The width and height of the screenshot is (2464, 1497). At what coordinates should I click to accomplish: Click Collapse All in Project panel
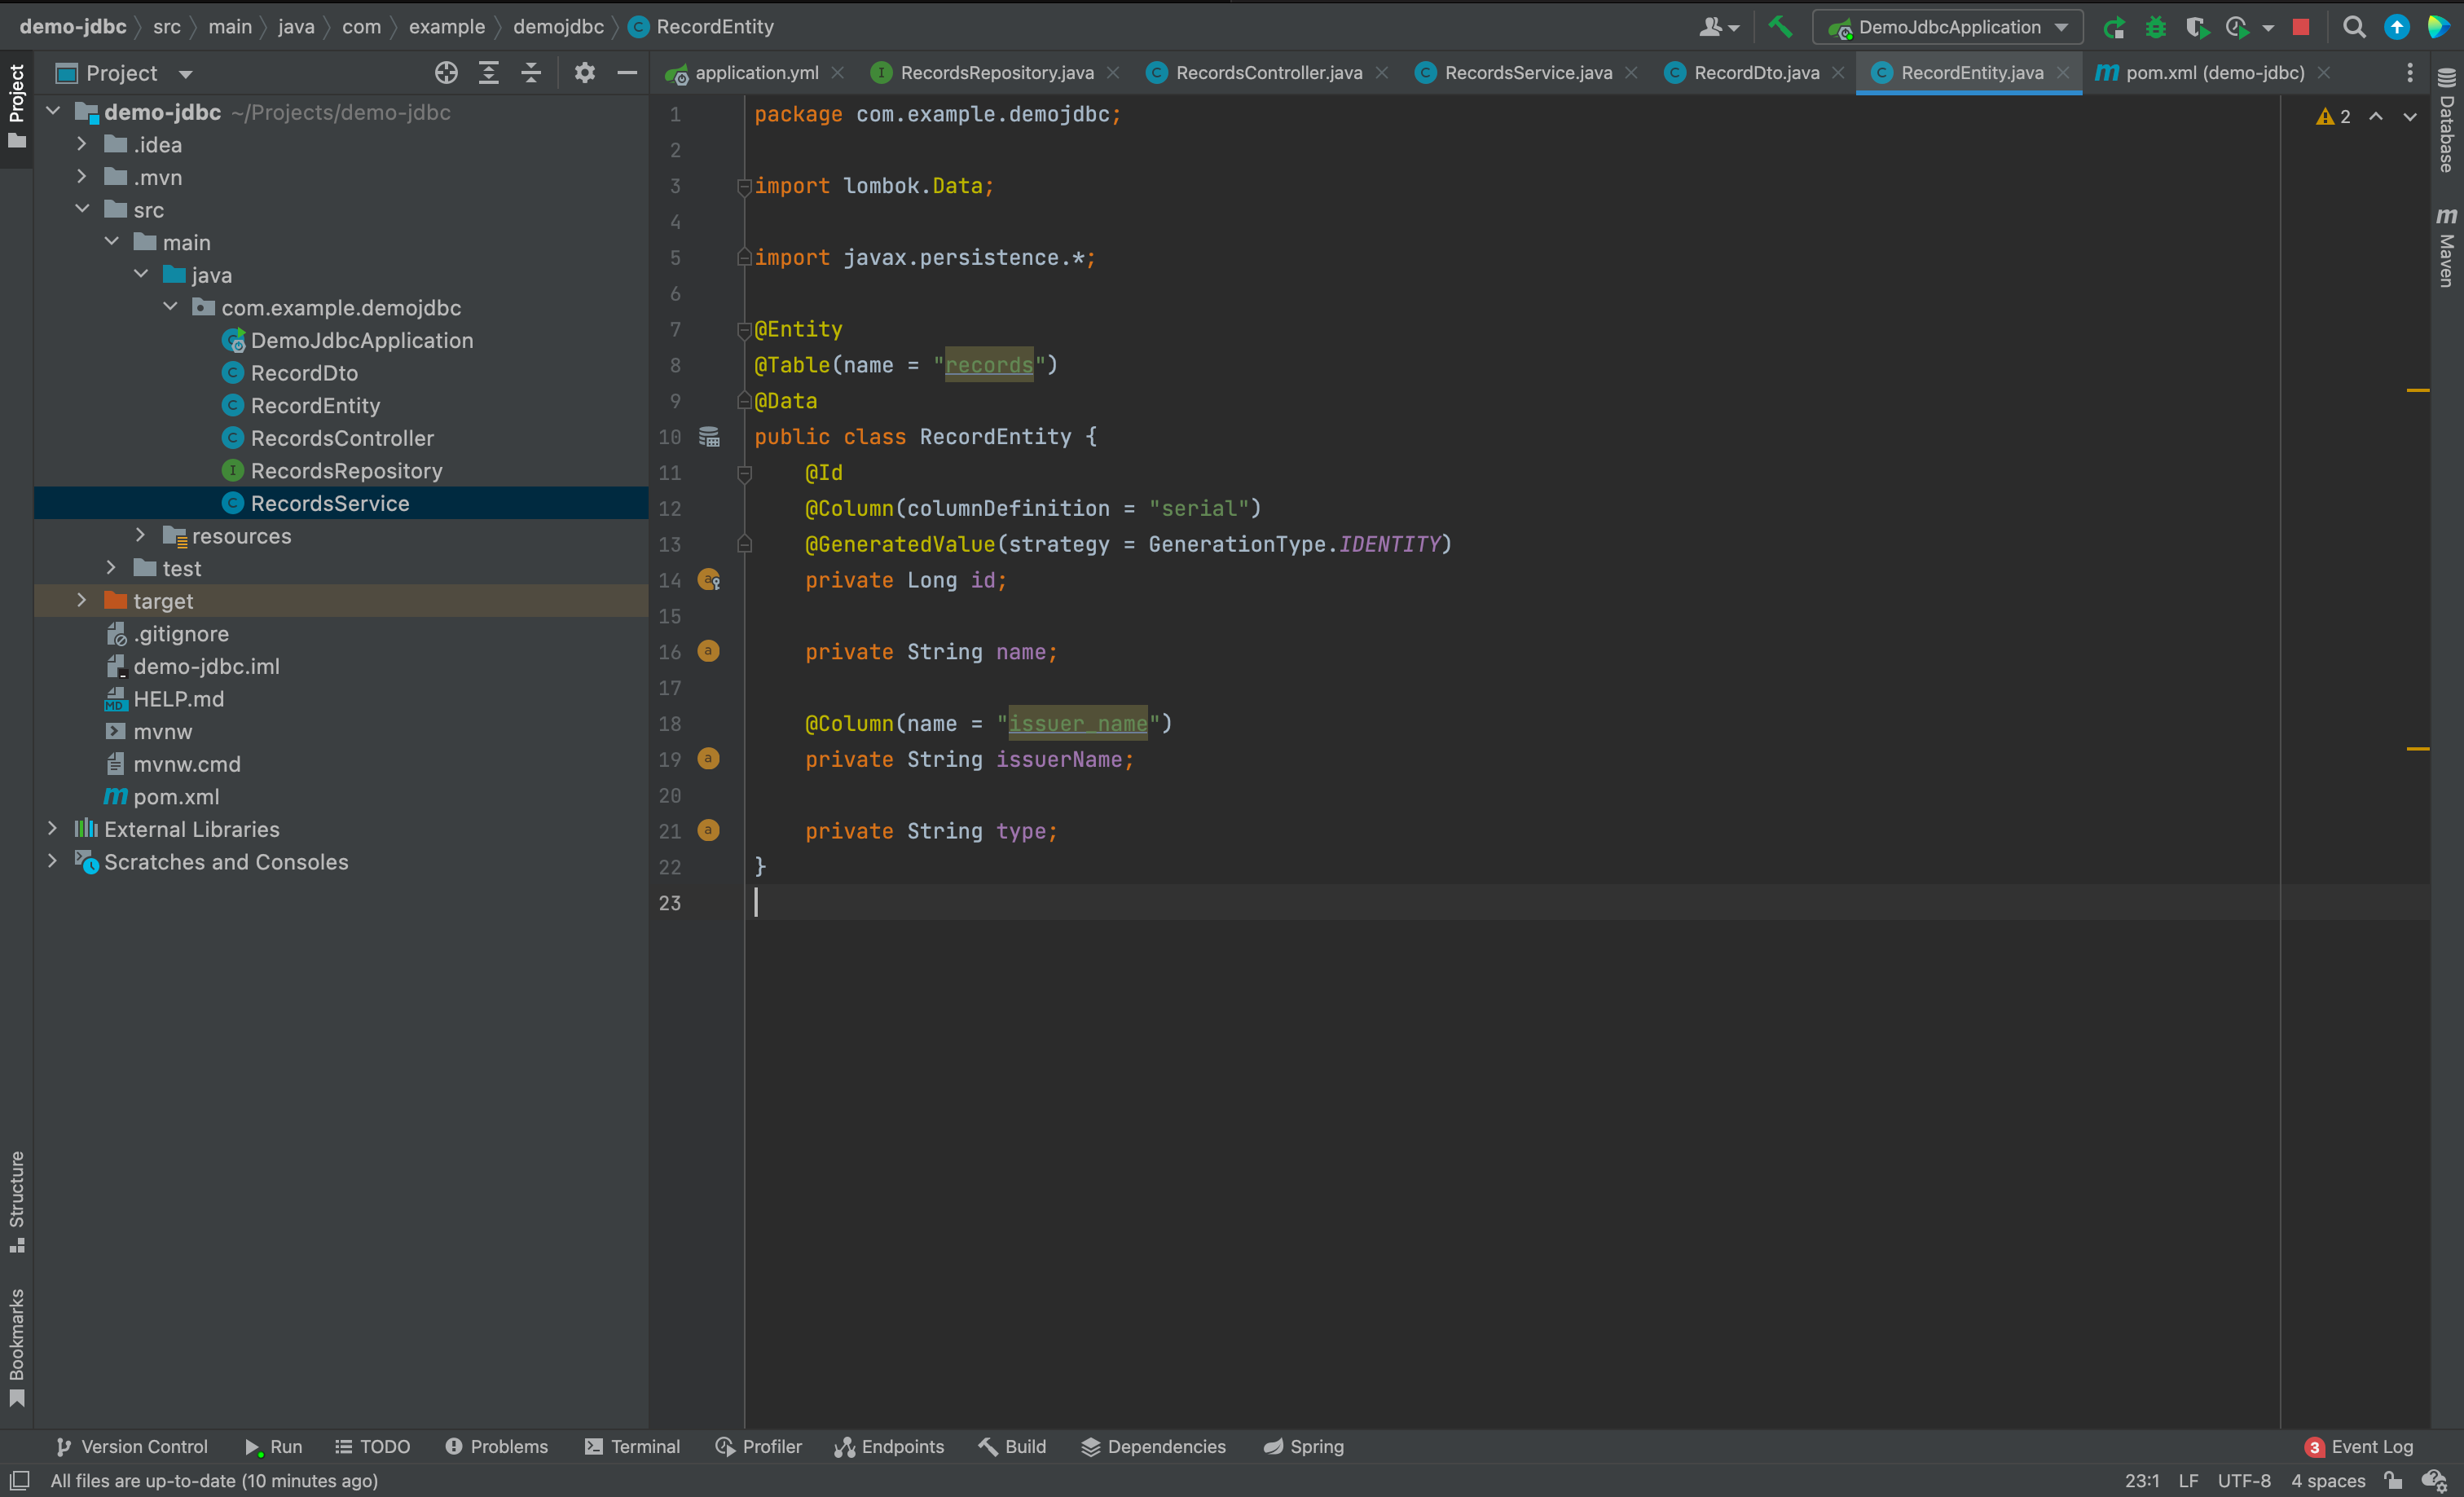[x=531, y=73]
